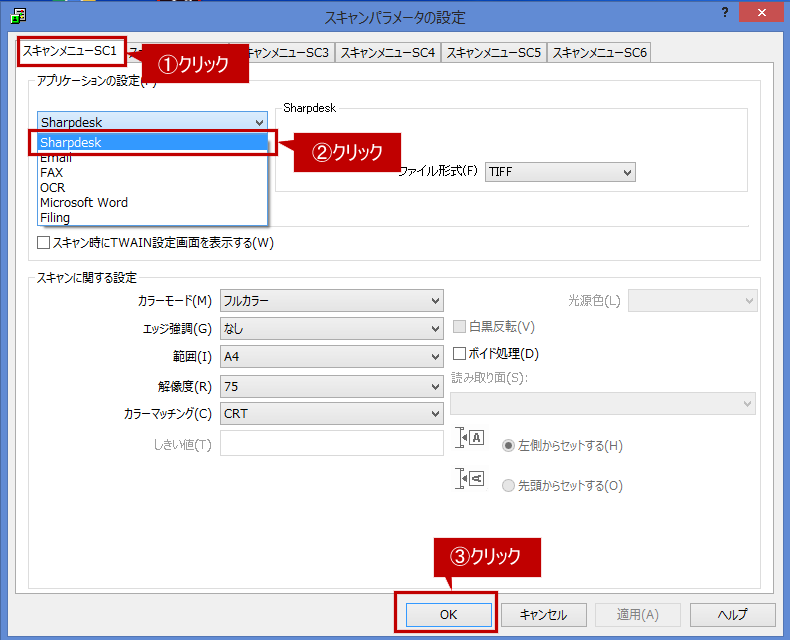The width and height of the screenshot is (790, 640).
Task: Click the left-side document orientation icon
Action: (470, 439)
